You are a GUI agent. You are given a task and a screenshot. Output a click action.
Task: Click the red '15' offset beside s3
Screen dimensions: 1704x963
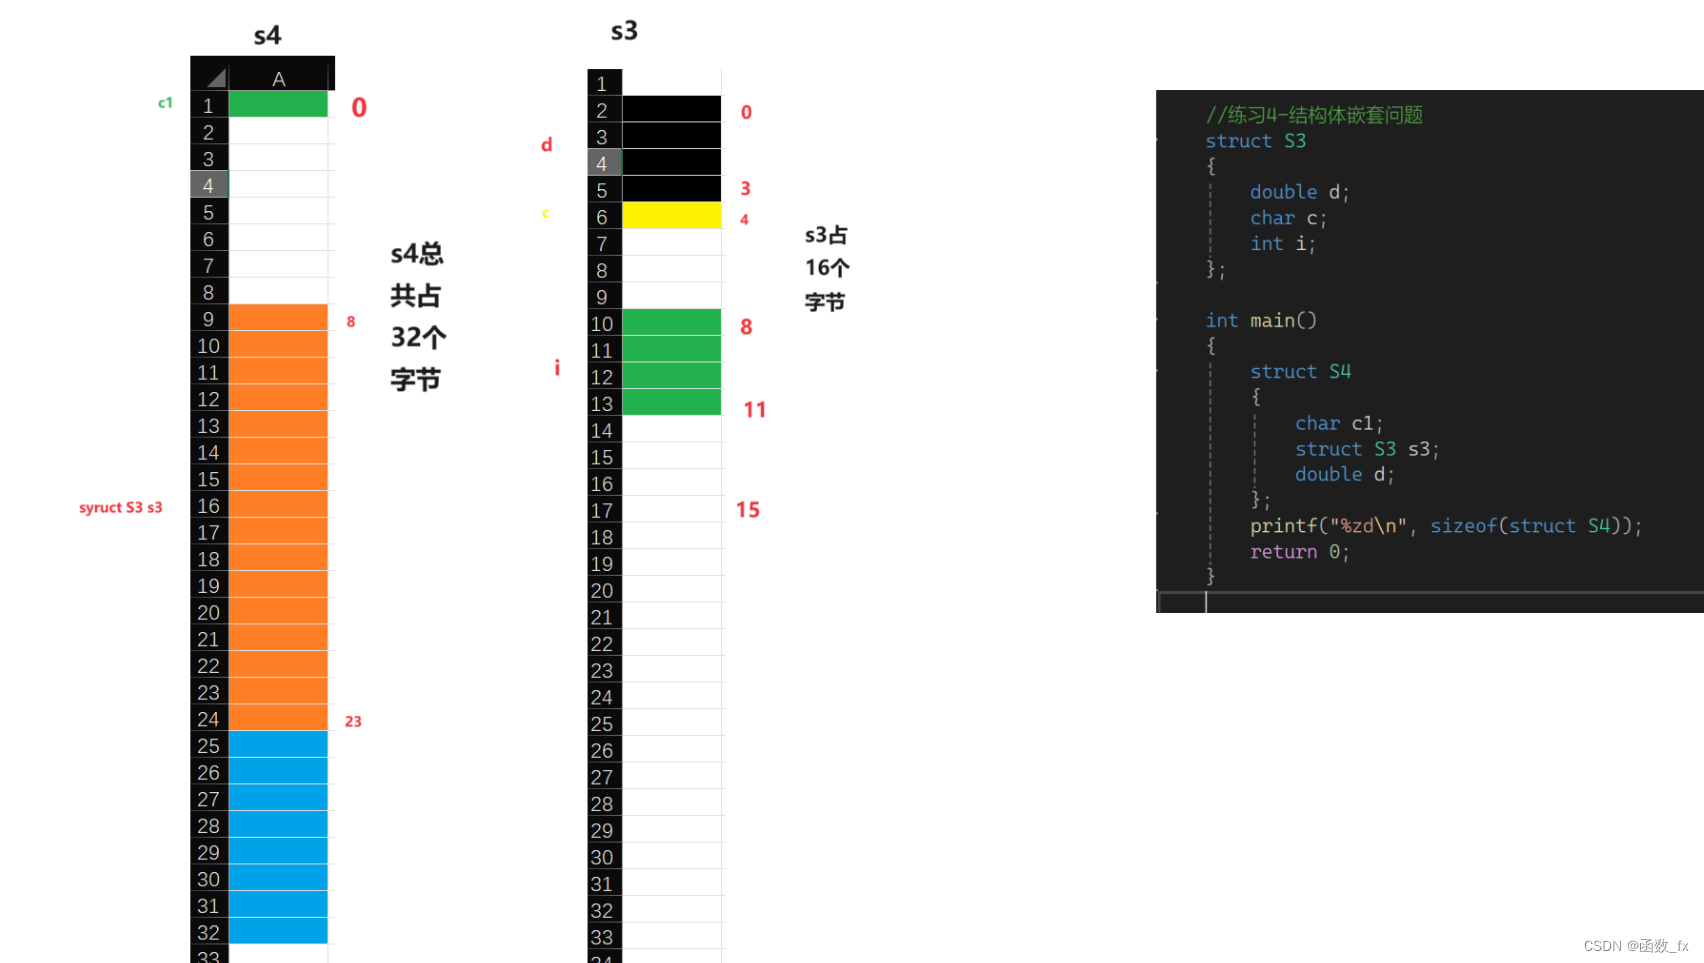coord(748,510)
